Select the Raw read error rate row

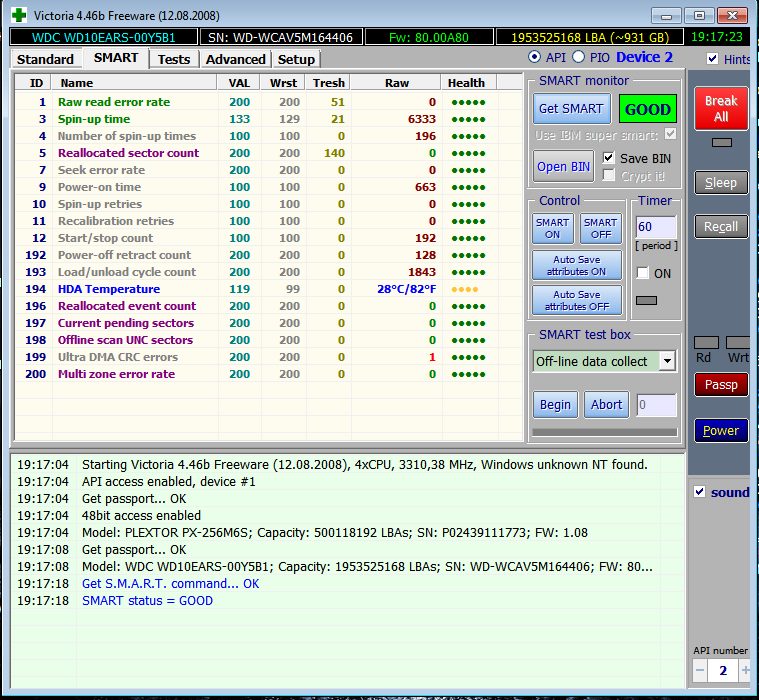(269, 102)
